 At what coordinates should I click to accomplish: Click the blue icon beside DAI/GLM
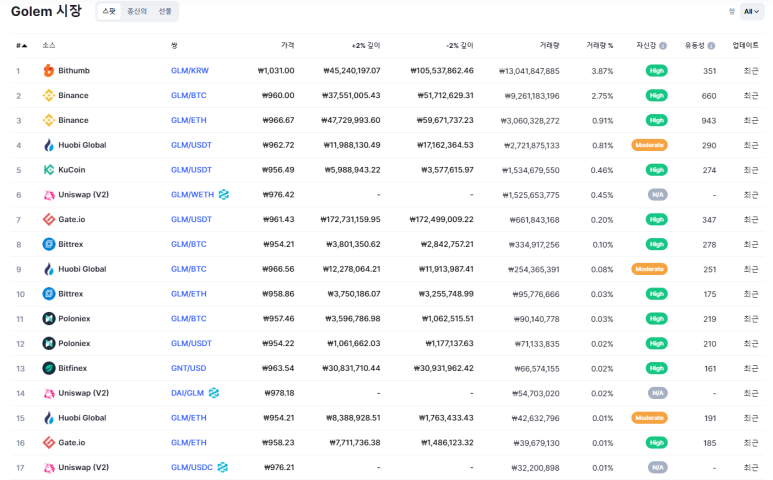coord(213,393)
